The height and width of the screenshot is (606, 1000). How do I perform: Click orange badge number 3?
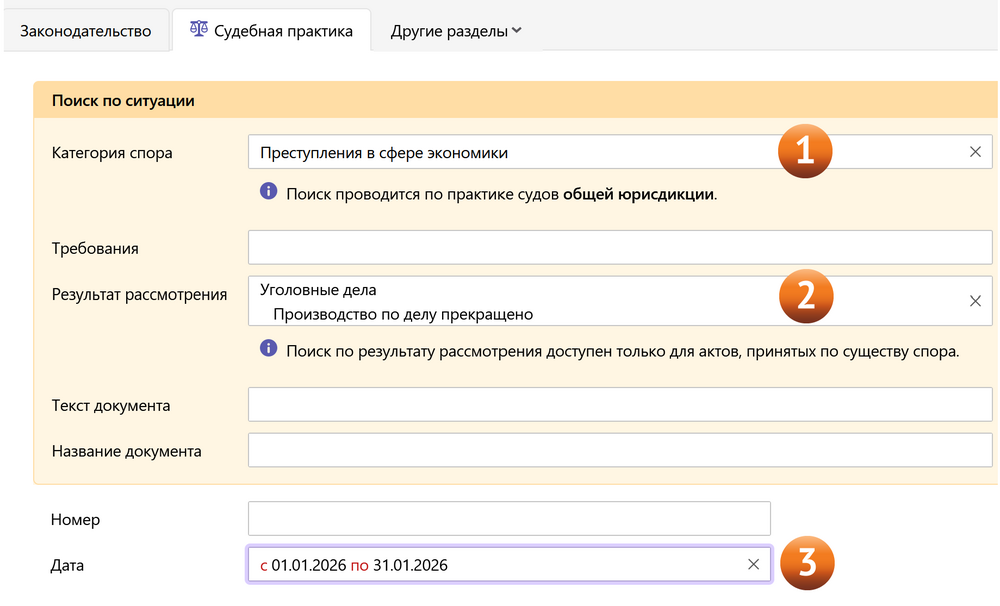pos(806,563)
